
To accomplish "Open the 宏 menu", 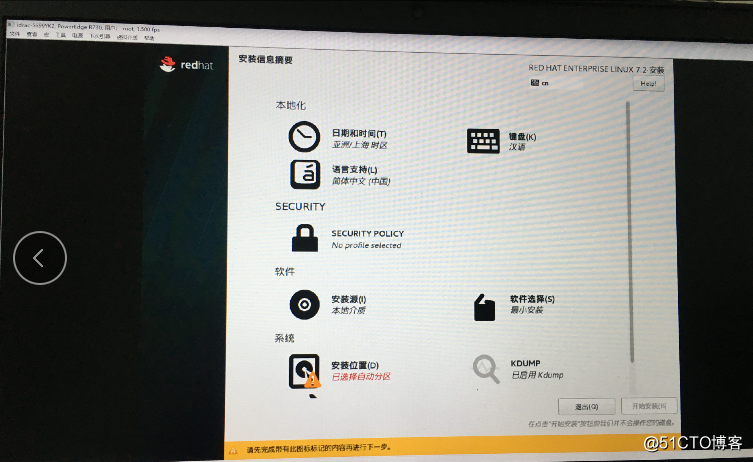I will coord(47,35).
